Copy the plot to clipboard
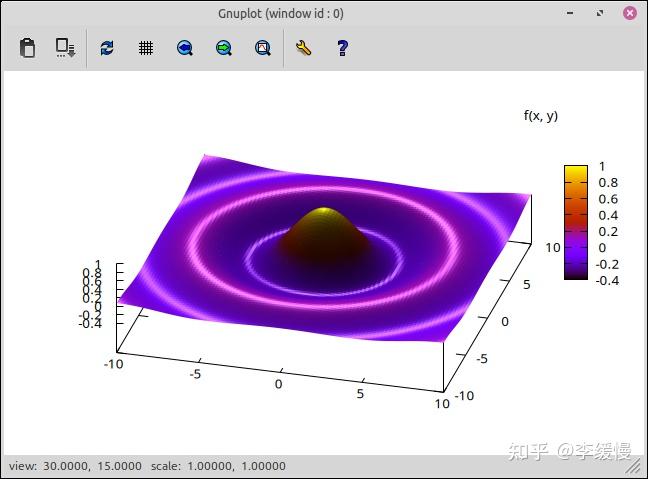The width and height of the screenshot is (648, 479). click(27, 48)
